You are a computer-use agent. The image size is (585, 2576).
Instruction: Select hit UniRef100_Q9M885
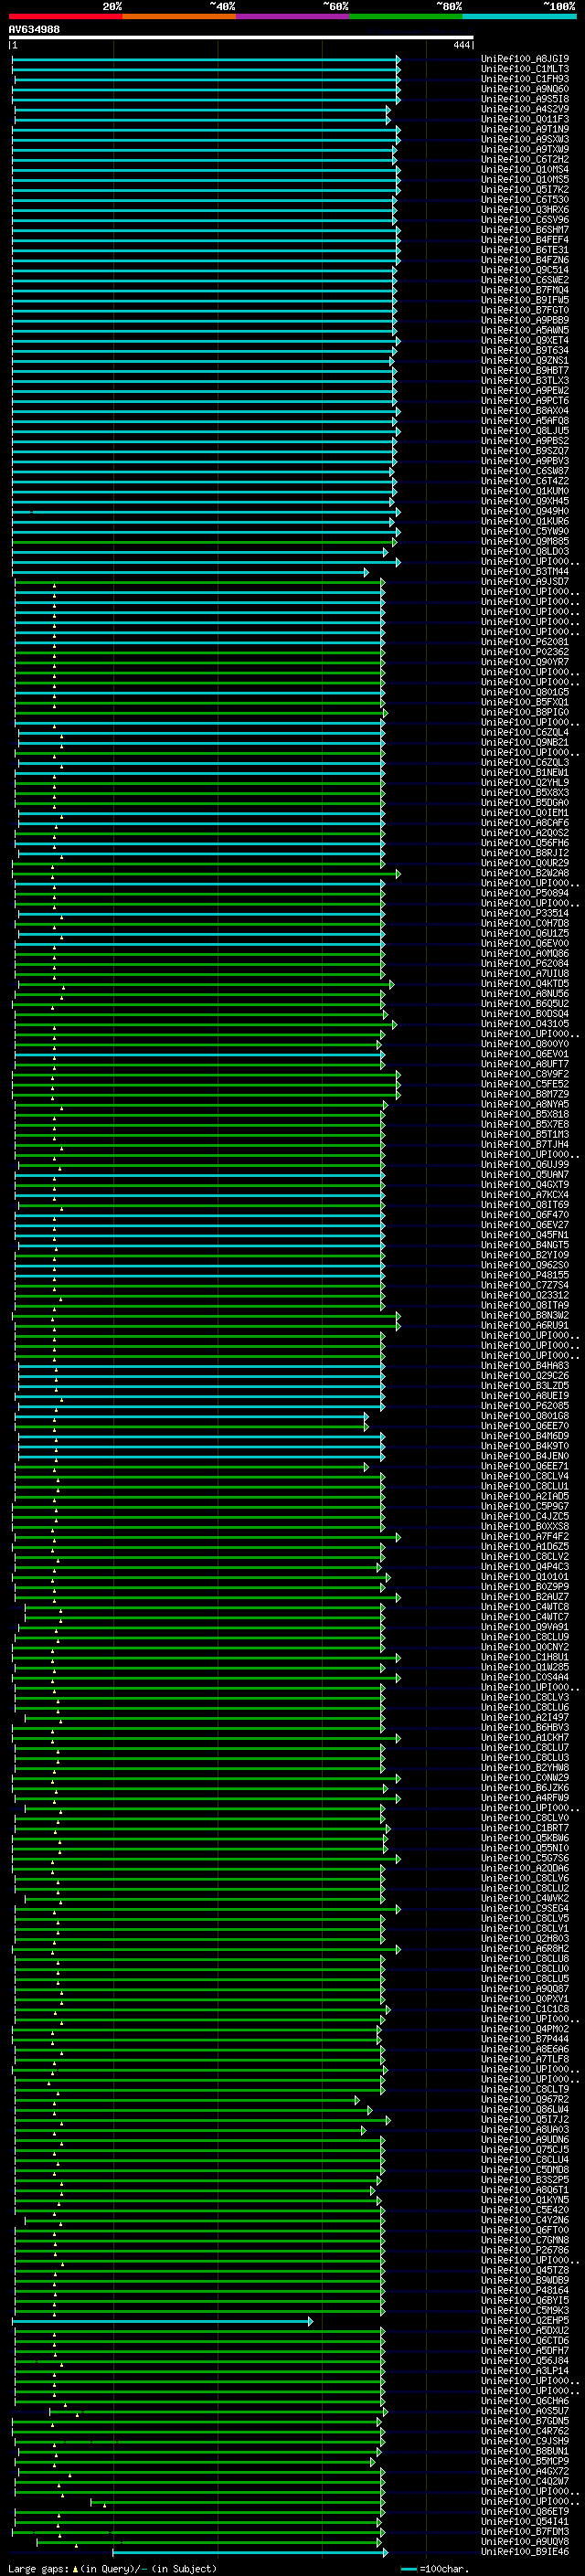coord(525,542)
